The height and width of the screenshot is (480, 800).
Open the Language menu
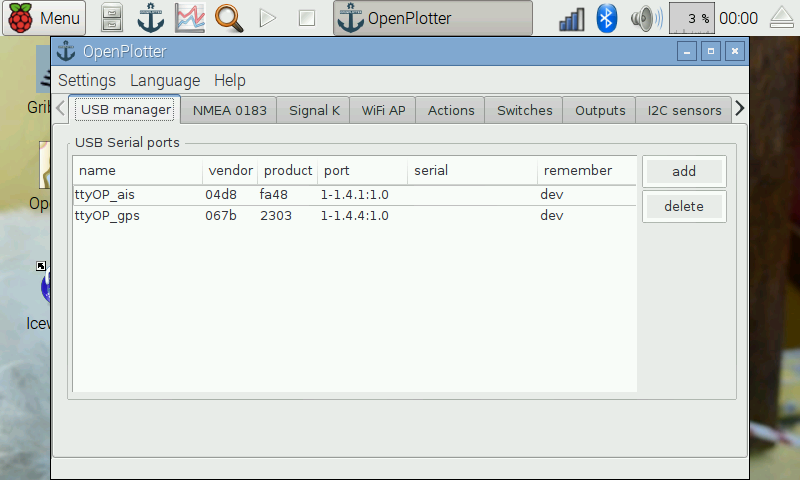pos(165,81)
